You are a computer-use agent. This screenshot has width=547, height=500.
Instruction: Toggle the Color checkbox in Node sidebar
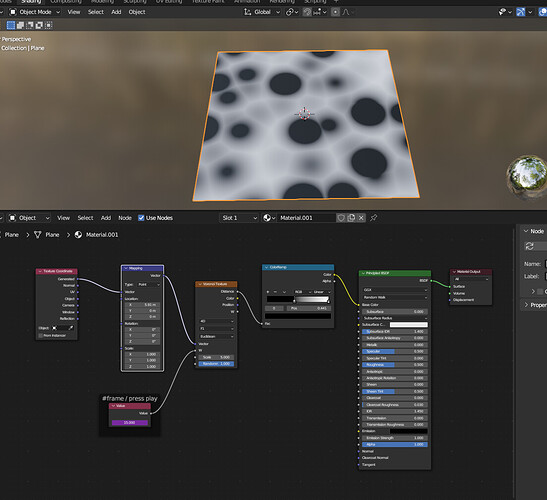[x=540, y=291]
